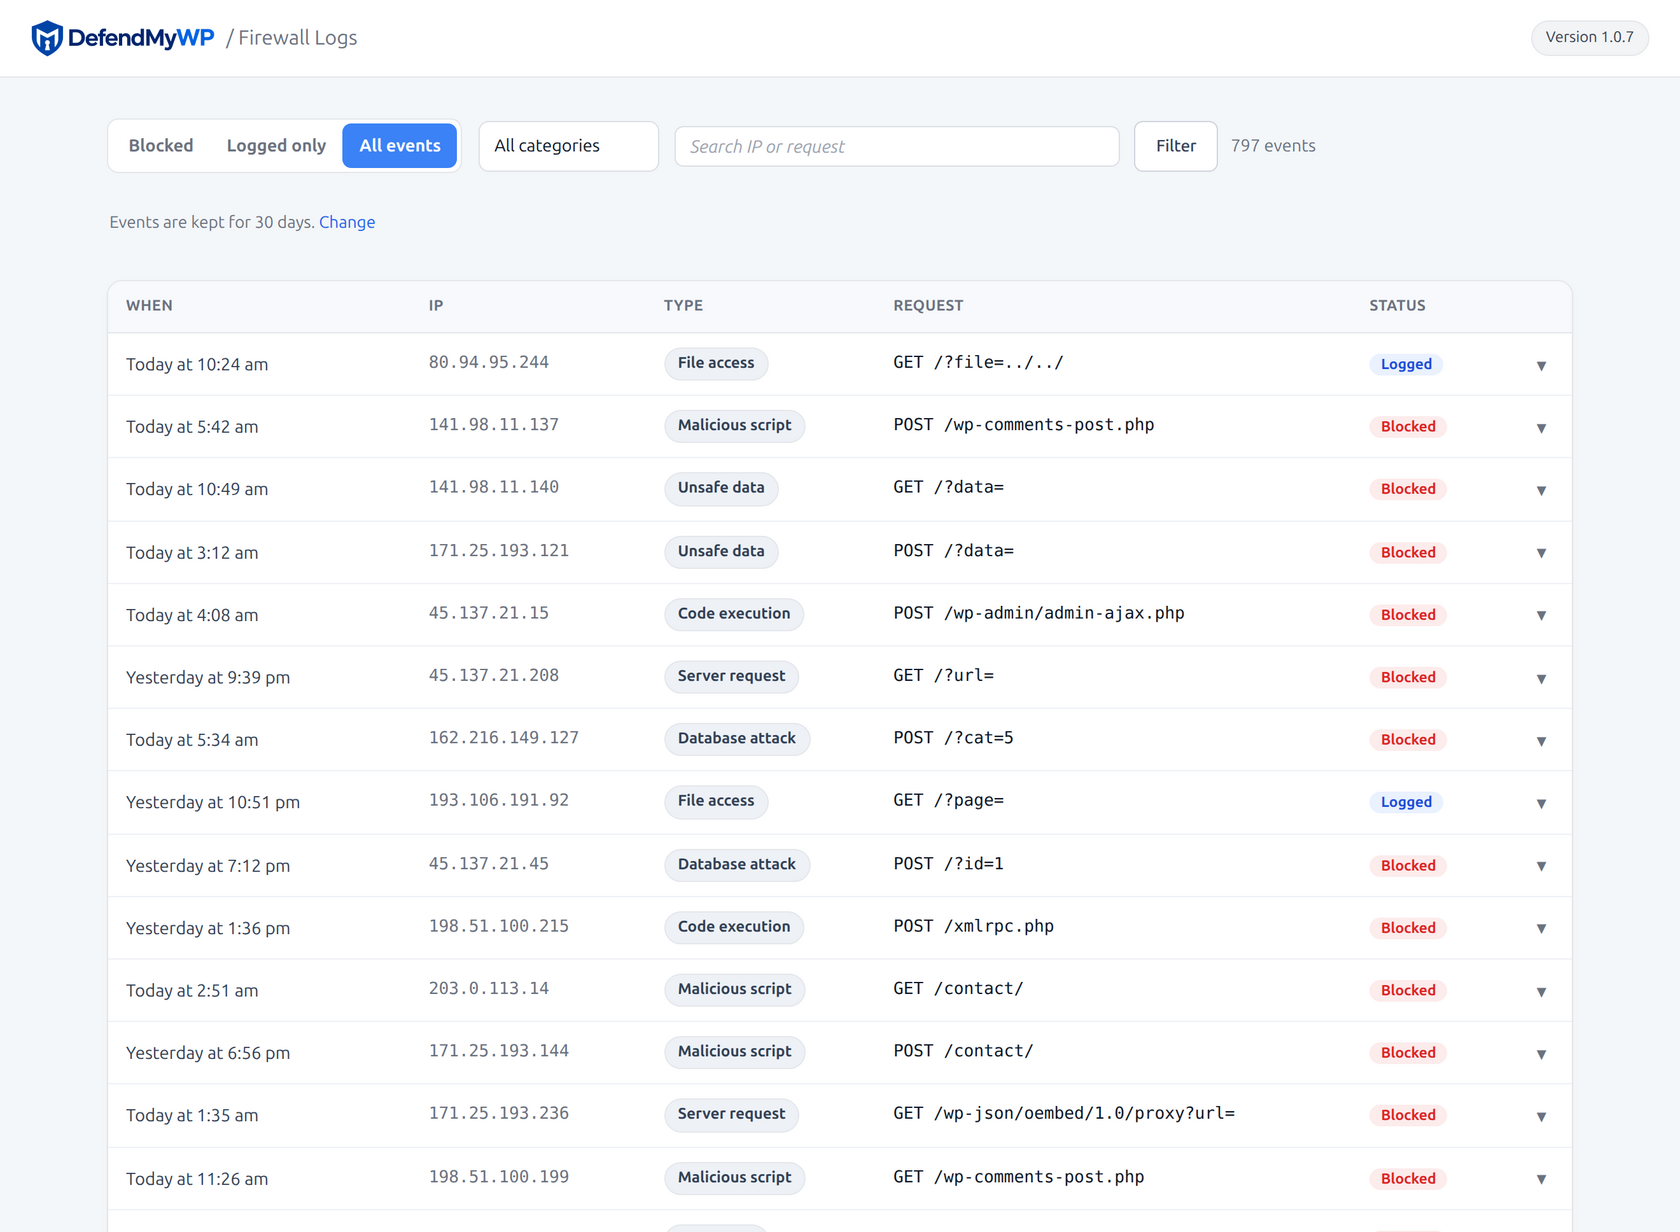Click the Database attack tag for /?cat=5
The height and width of the screenshot is (1232, 1680).
(x=737, y=739)
